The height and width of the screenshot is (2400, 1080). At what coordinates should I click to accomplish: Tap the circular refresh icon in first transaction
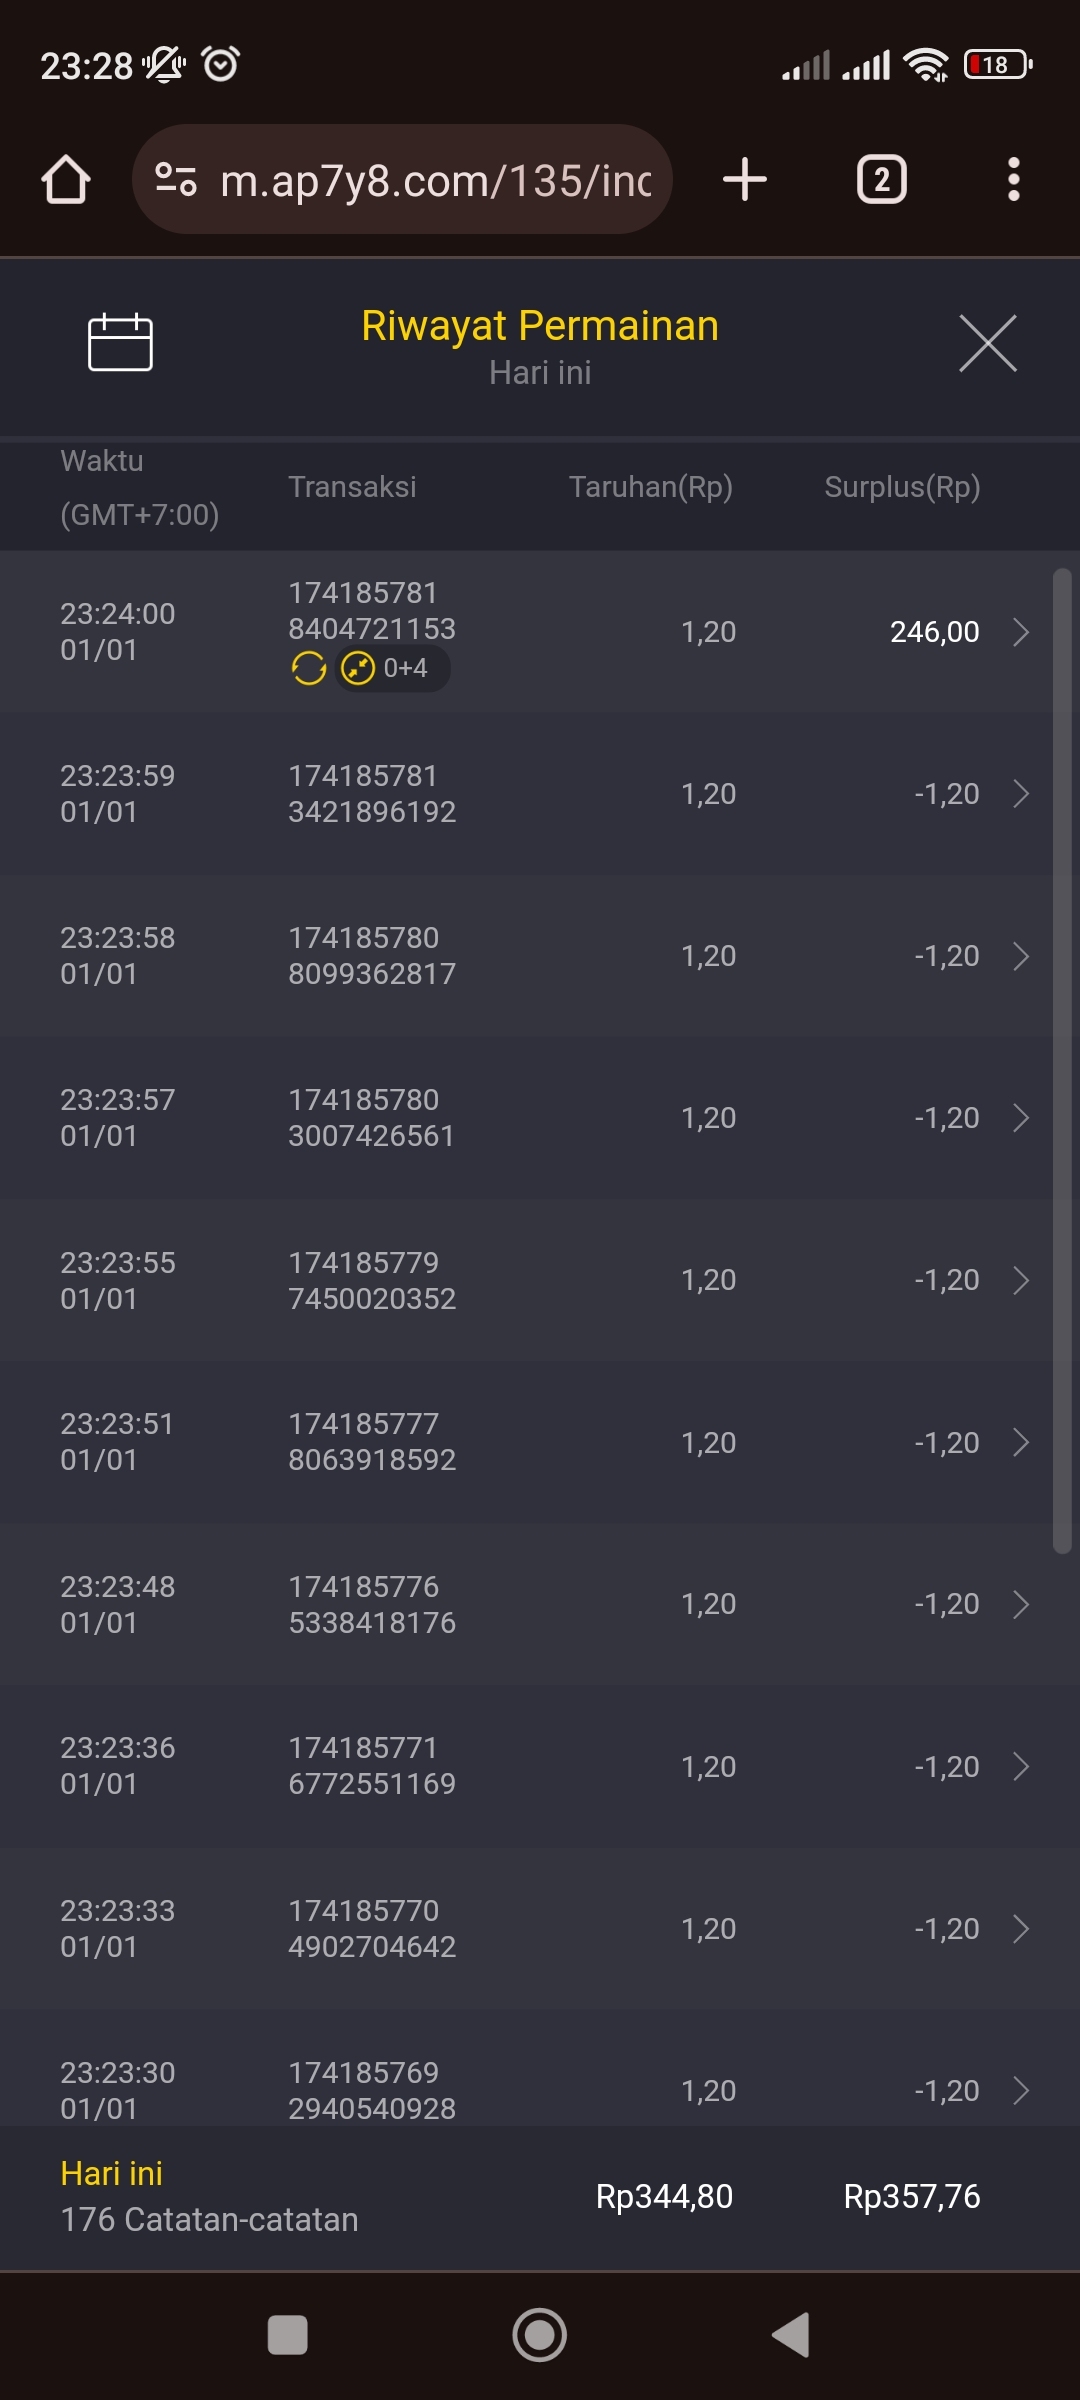click(308, 668)
